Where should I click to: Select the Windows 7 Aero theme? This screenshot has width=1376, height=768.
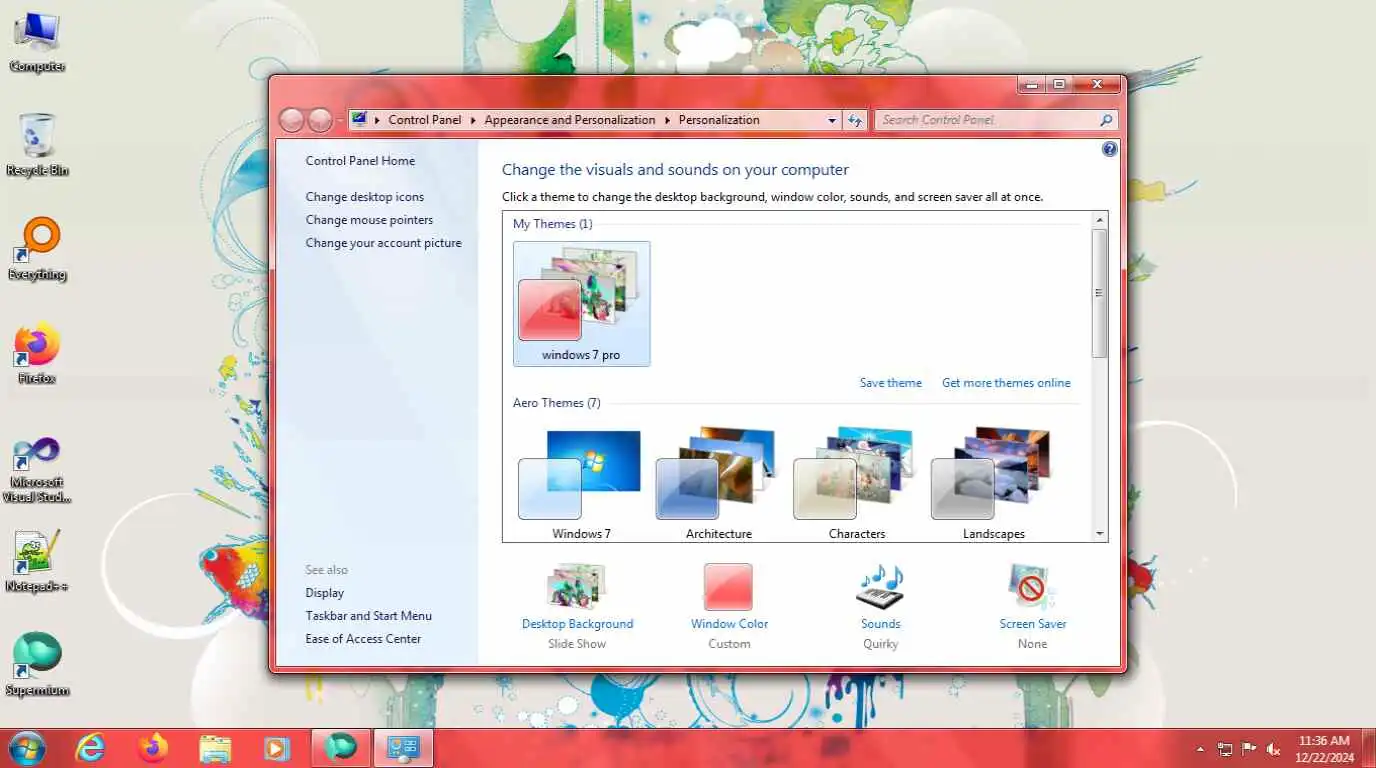pyautogui.click(x=581, y=483)
